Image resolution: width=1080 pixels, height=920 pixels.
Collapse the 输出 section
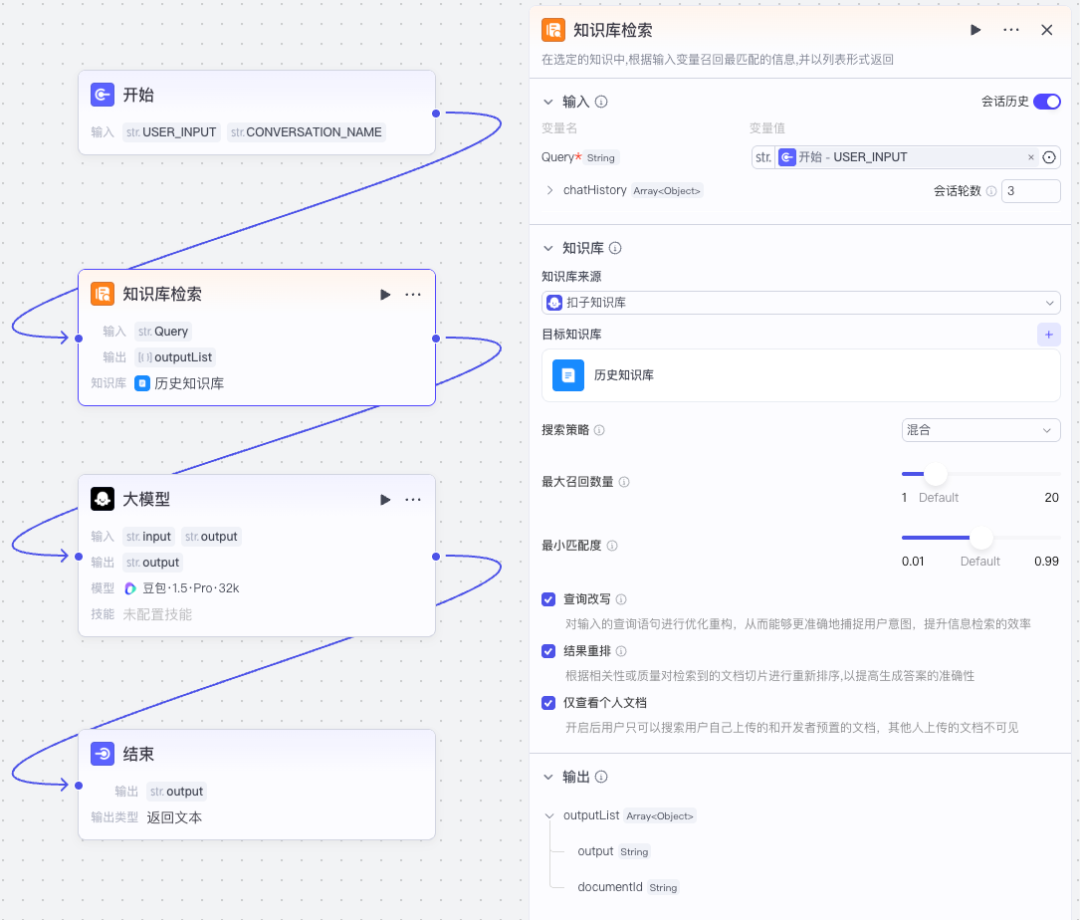pyautogui.click(x=548, y=776)
